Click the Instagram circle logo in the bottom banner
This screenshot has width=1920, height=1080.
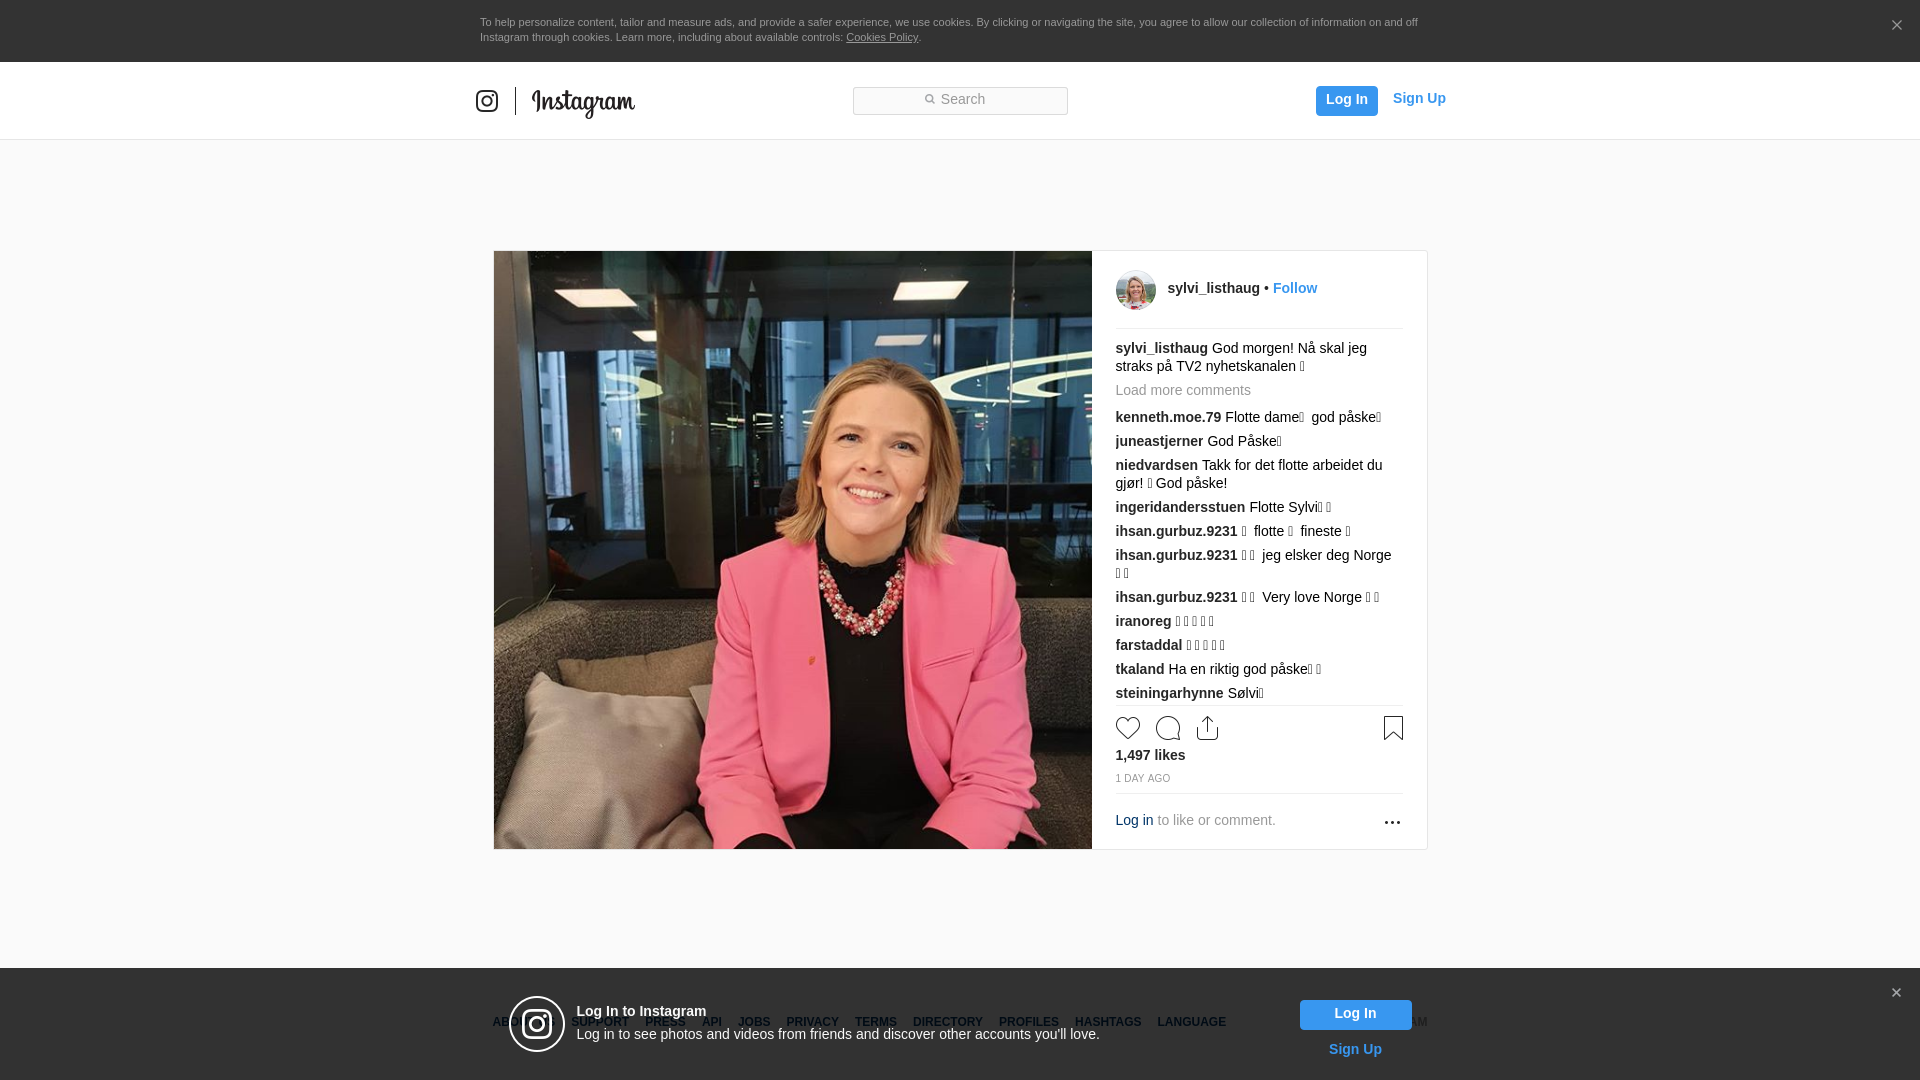537,1024
